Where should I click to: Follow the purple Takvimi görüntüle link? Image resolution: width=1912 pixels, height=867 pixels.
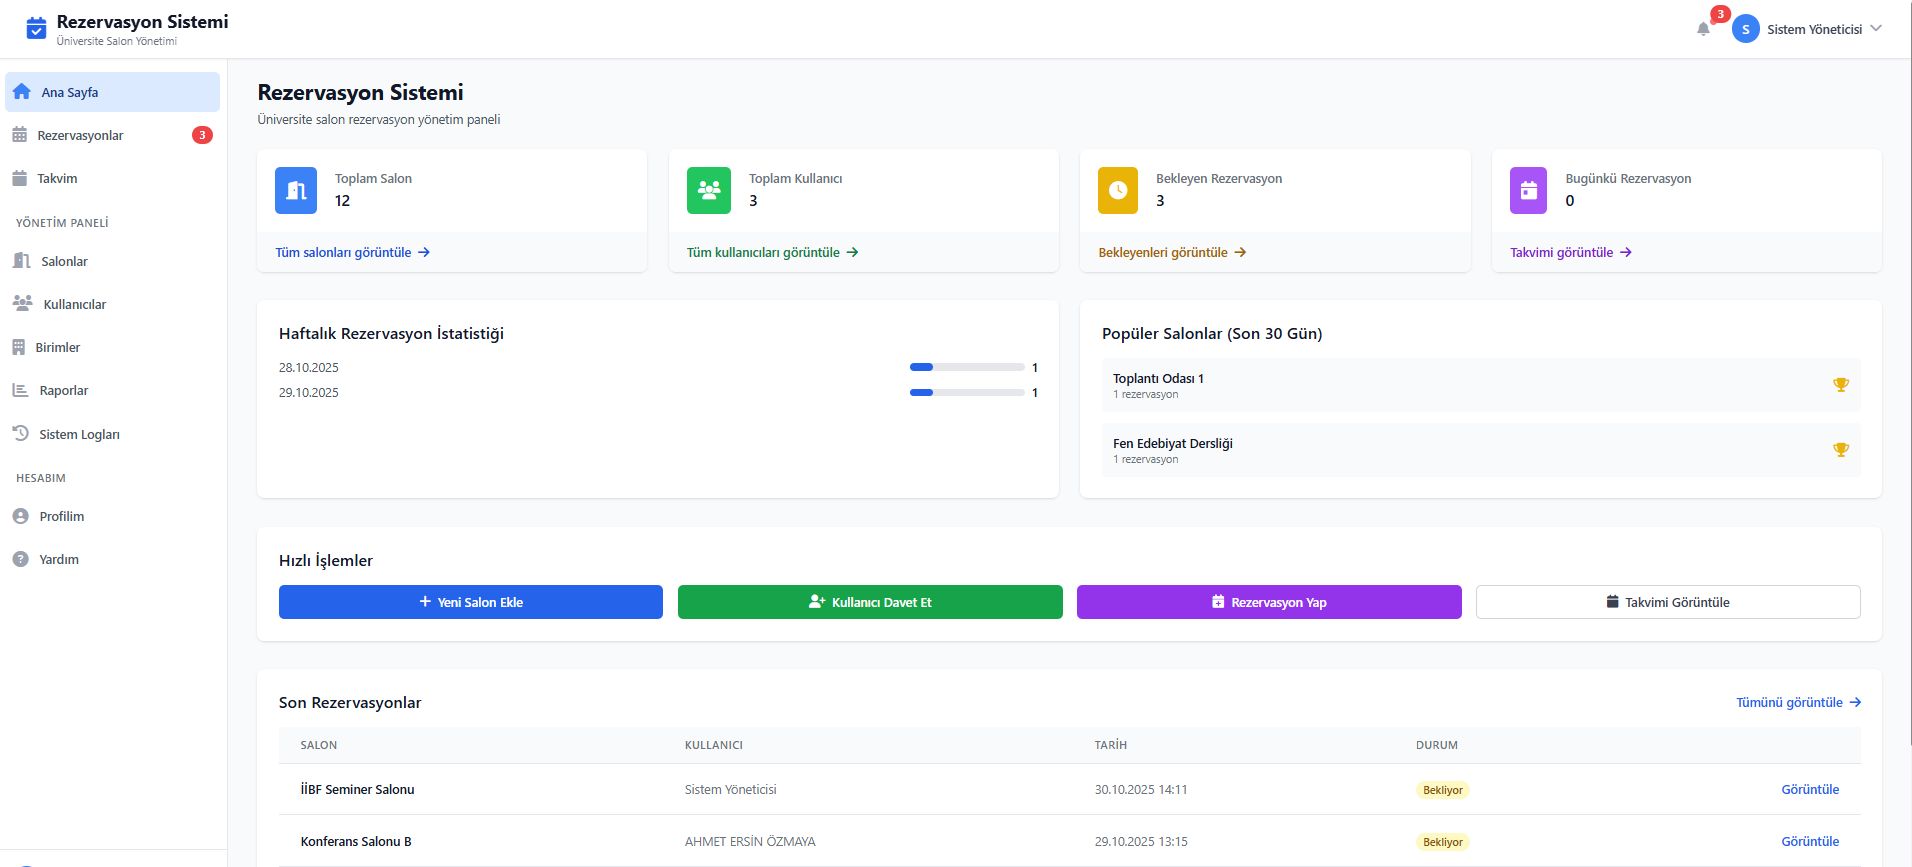click(x=1571, y=252)
